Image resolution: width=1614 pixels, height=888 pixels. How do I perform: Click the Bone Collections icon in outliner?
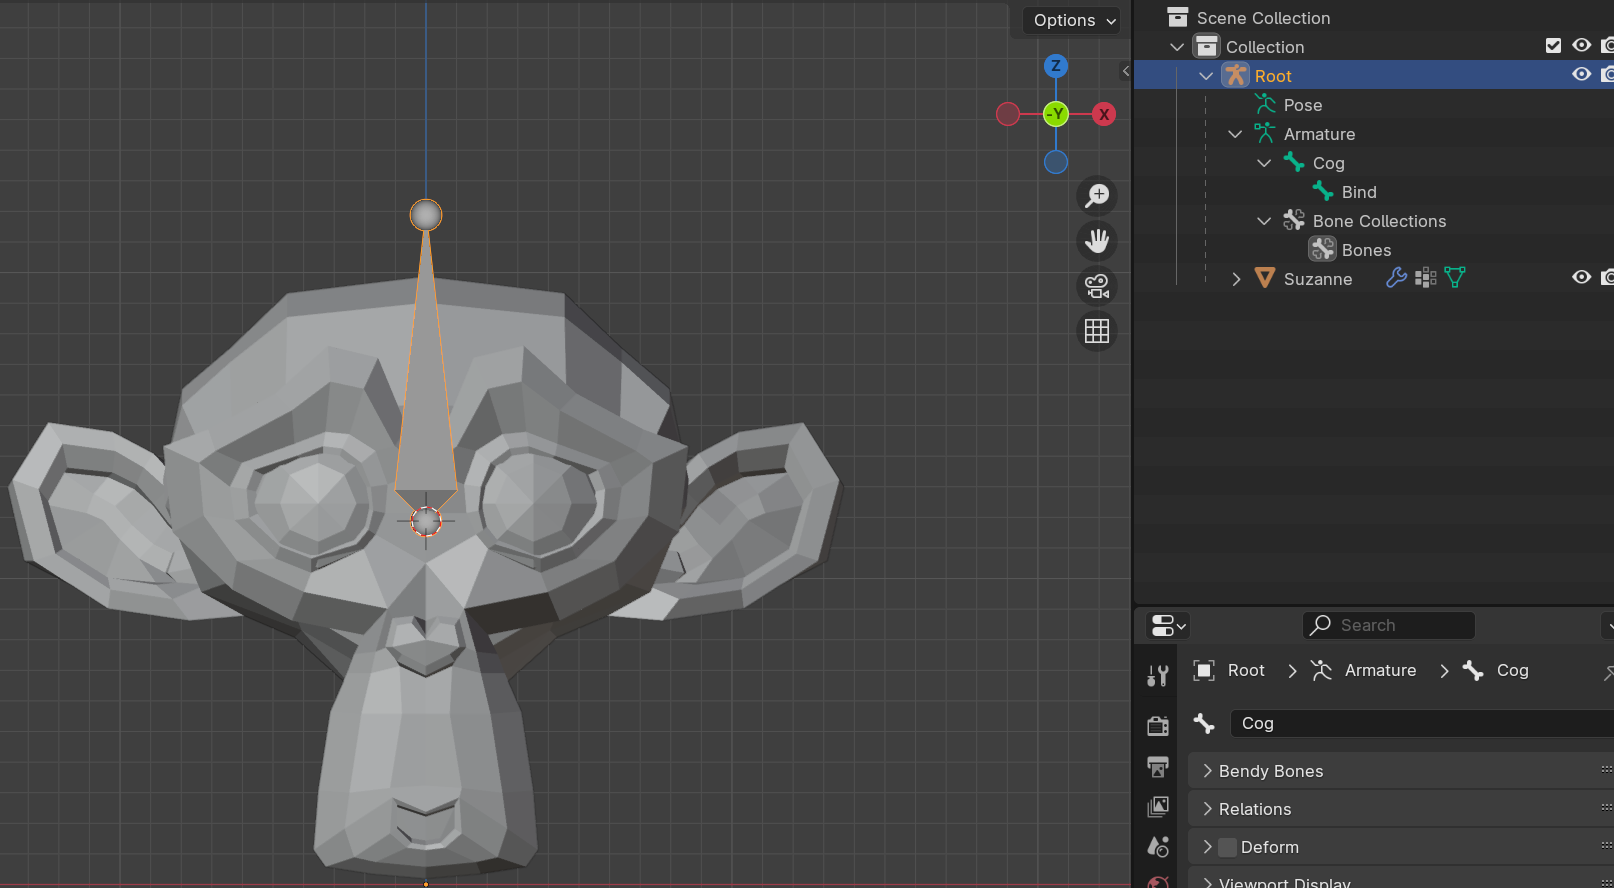(1294, 220)
